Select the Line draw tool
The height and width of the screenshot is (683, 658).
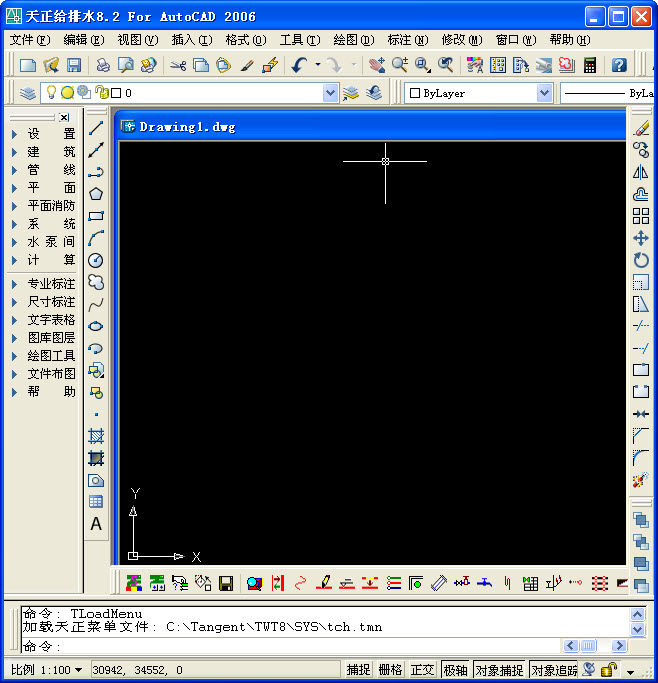click(x=96, y=128)
